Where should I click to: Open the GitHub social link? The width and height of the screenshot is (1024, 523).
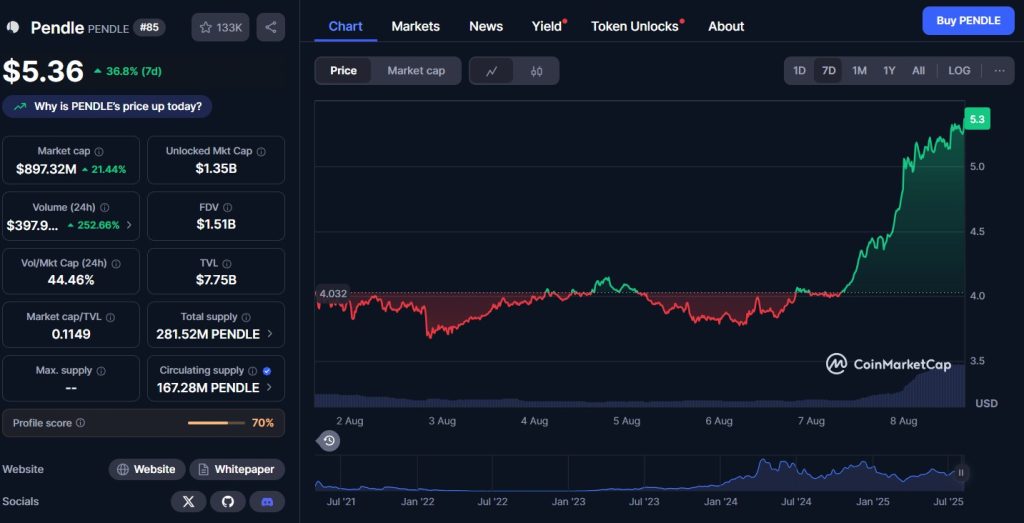coord(228,501)
